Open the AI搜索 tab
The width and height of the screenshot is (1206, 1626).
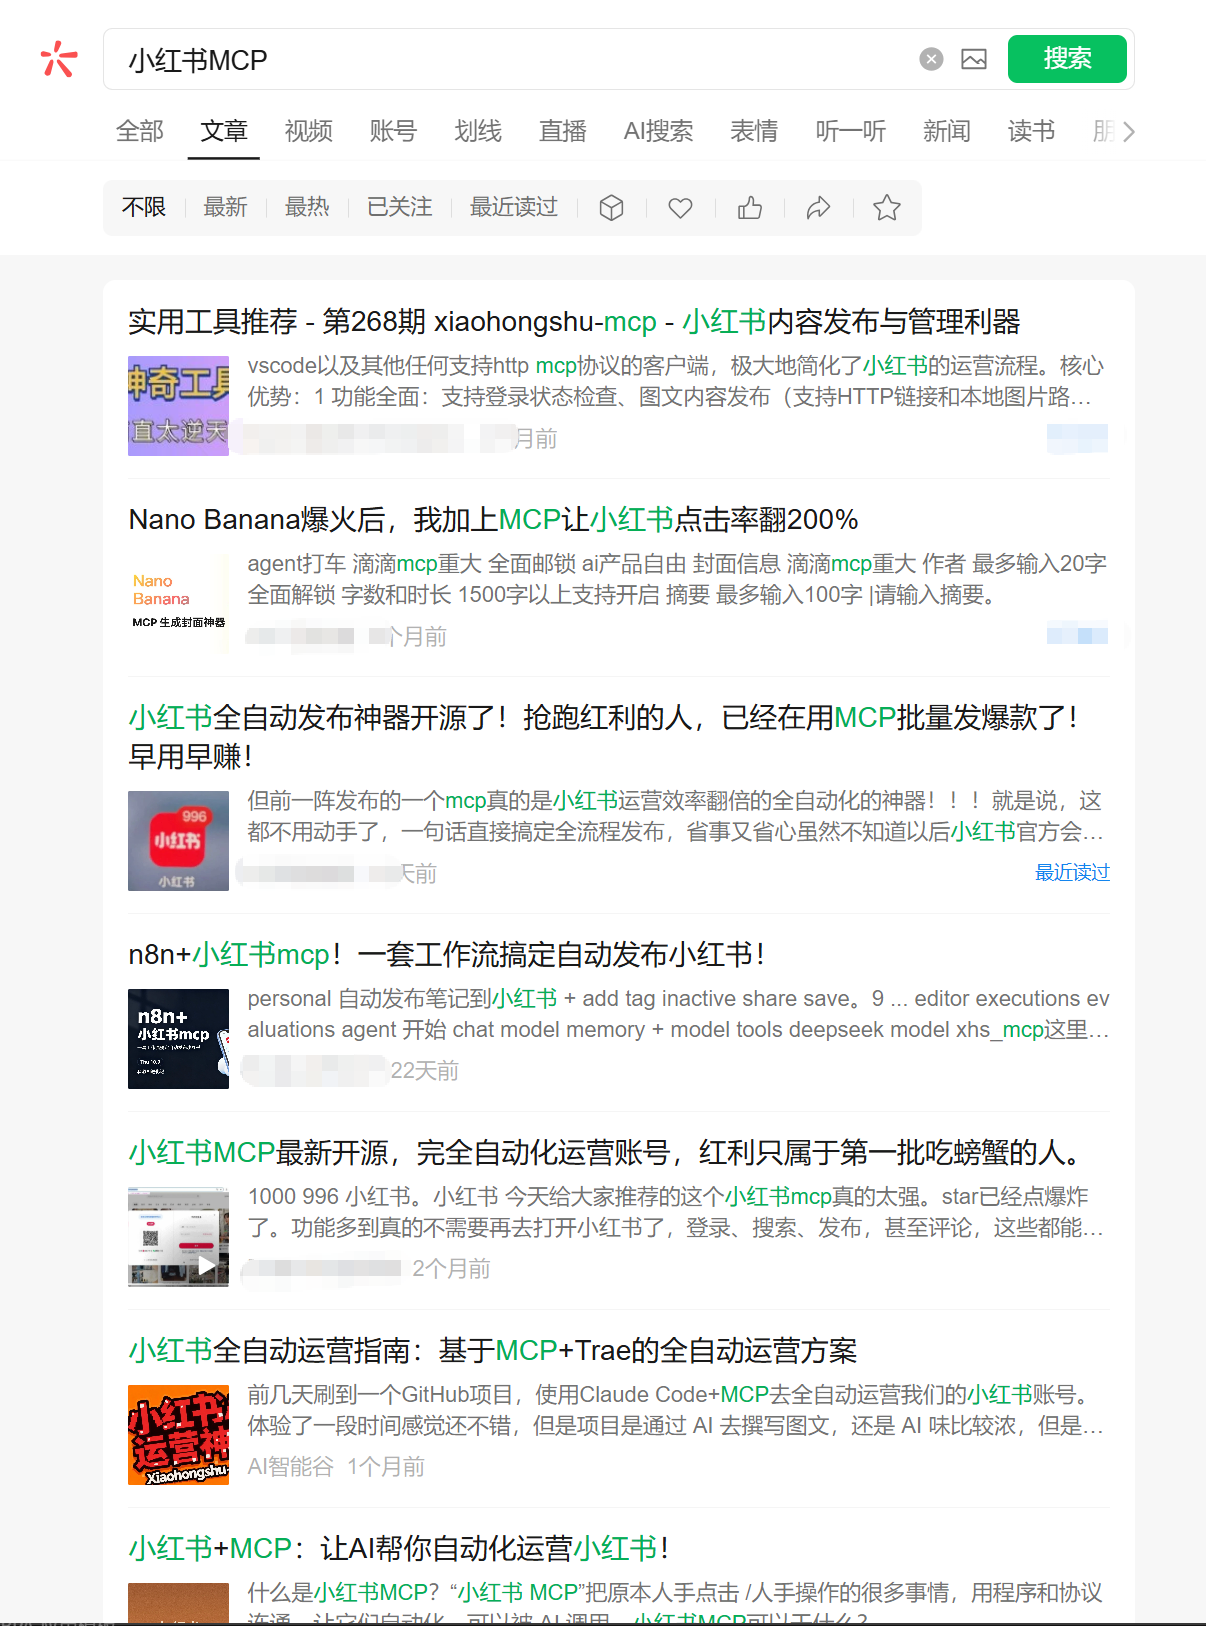658,131
